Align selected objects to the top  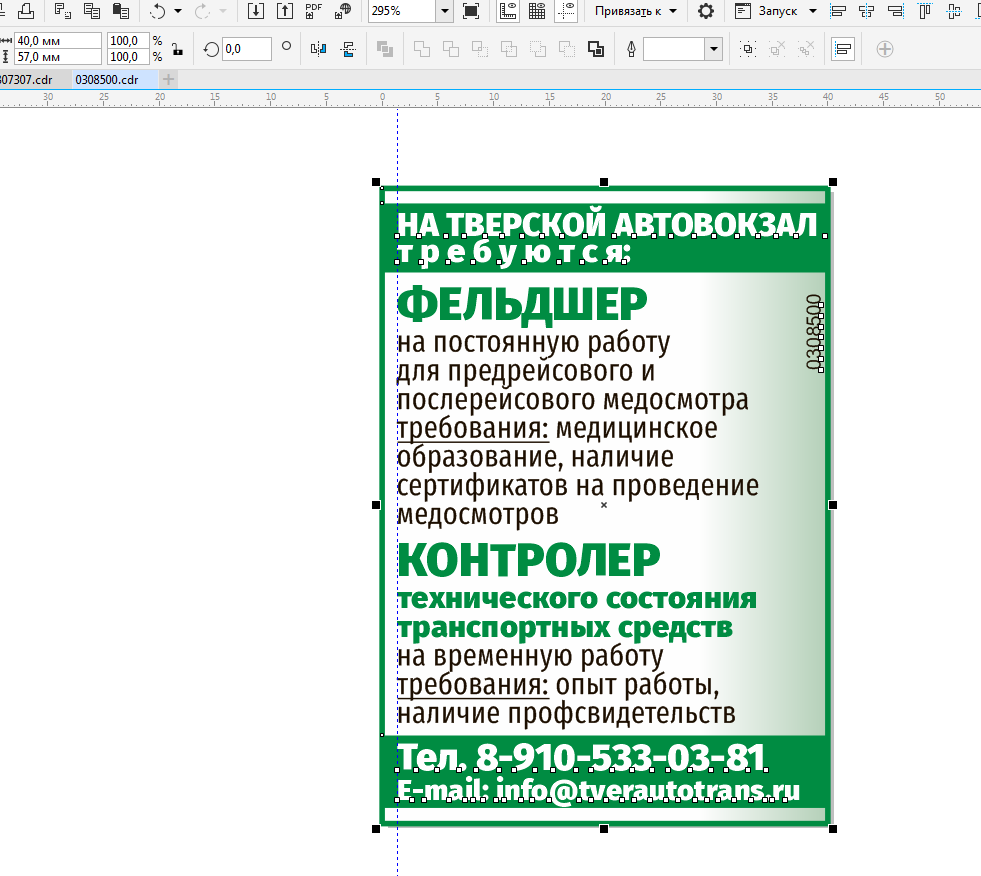coord(925,11)
